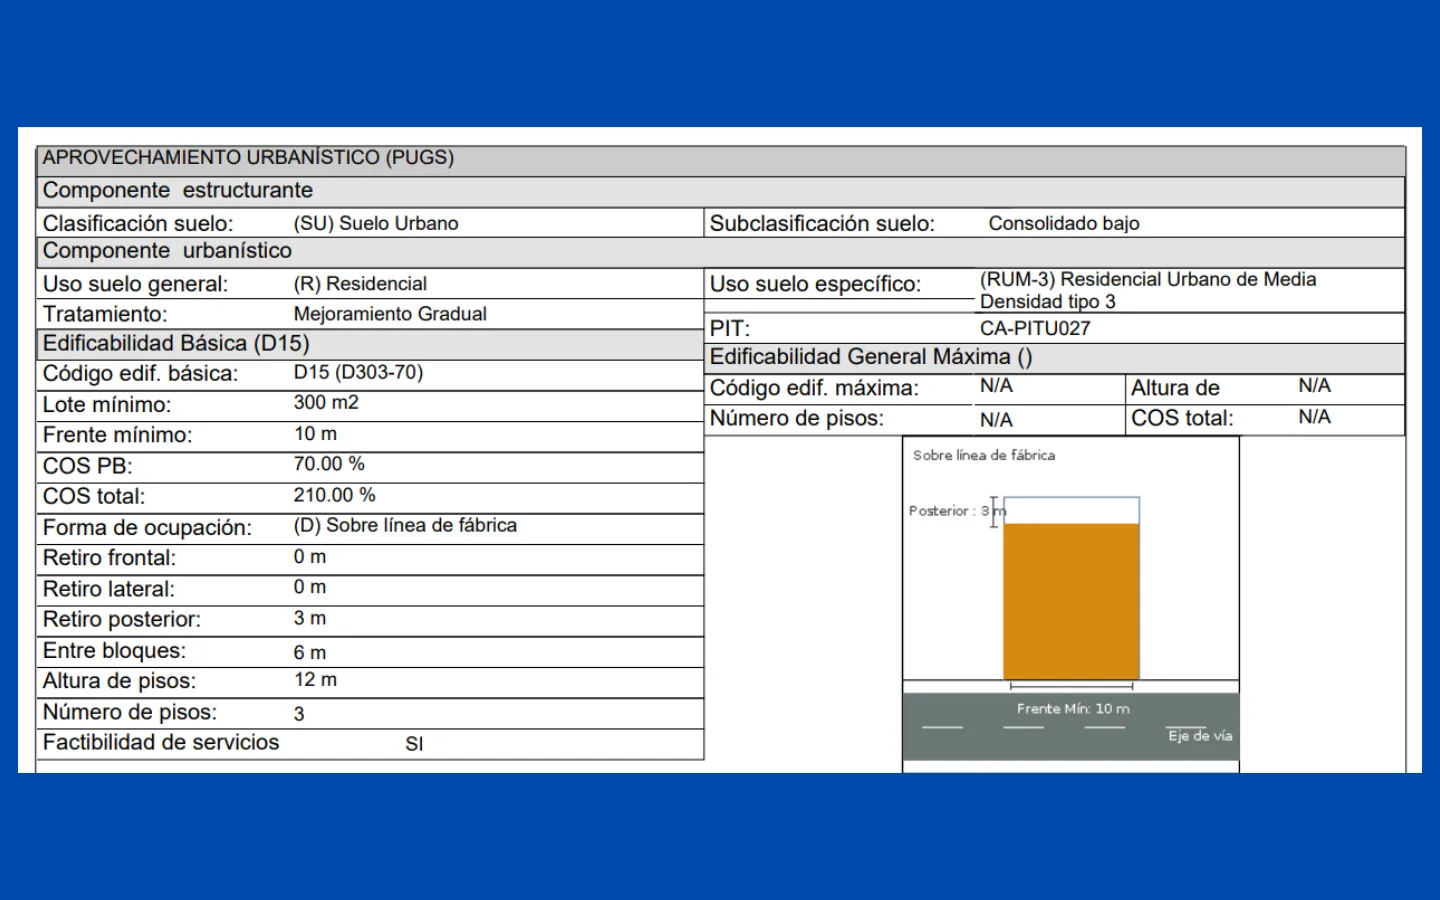Click the label 'Clasificación suelo:'
This screenshot has width=1440, height=900.
138,224
